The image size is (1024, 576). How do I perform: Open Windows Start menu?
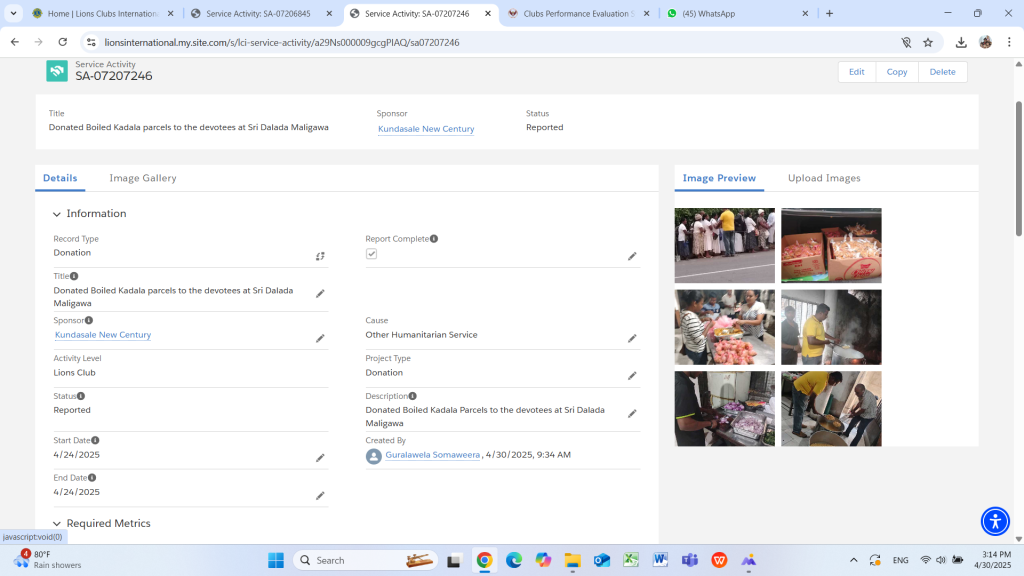pos(276,560)
